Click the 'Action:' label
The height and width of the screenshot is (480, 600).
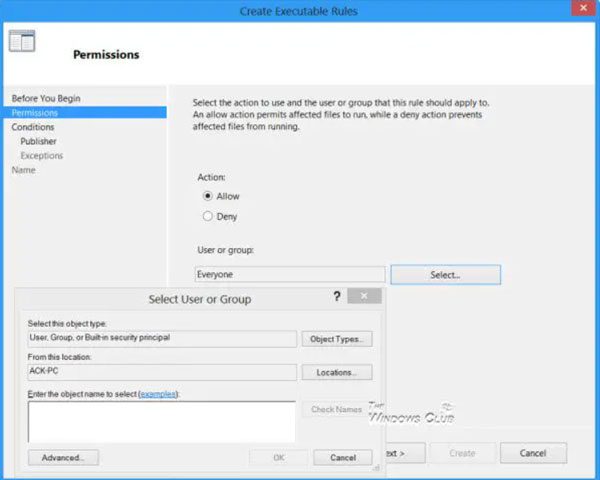[211, 177]
